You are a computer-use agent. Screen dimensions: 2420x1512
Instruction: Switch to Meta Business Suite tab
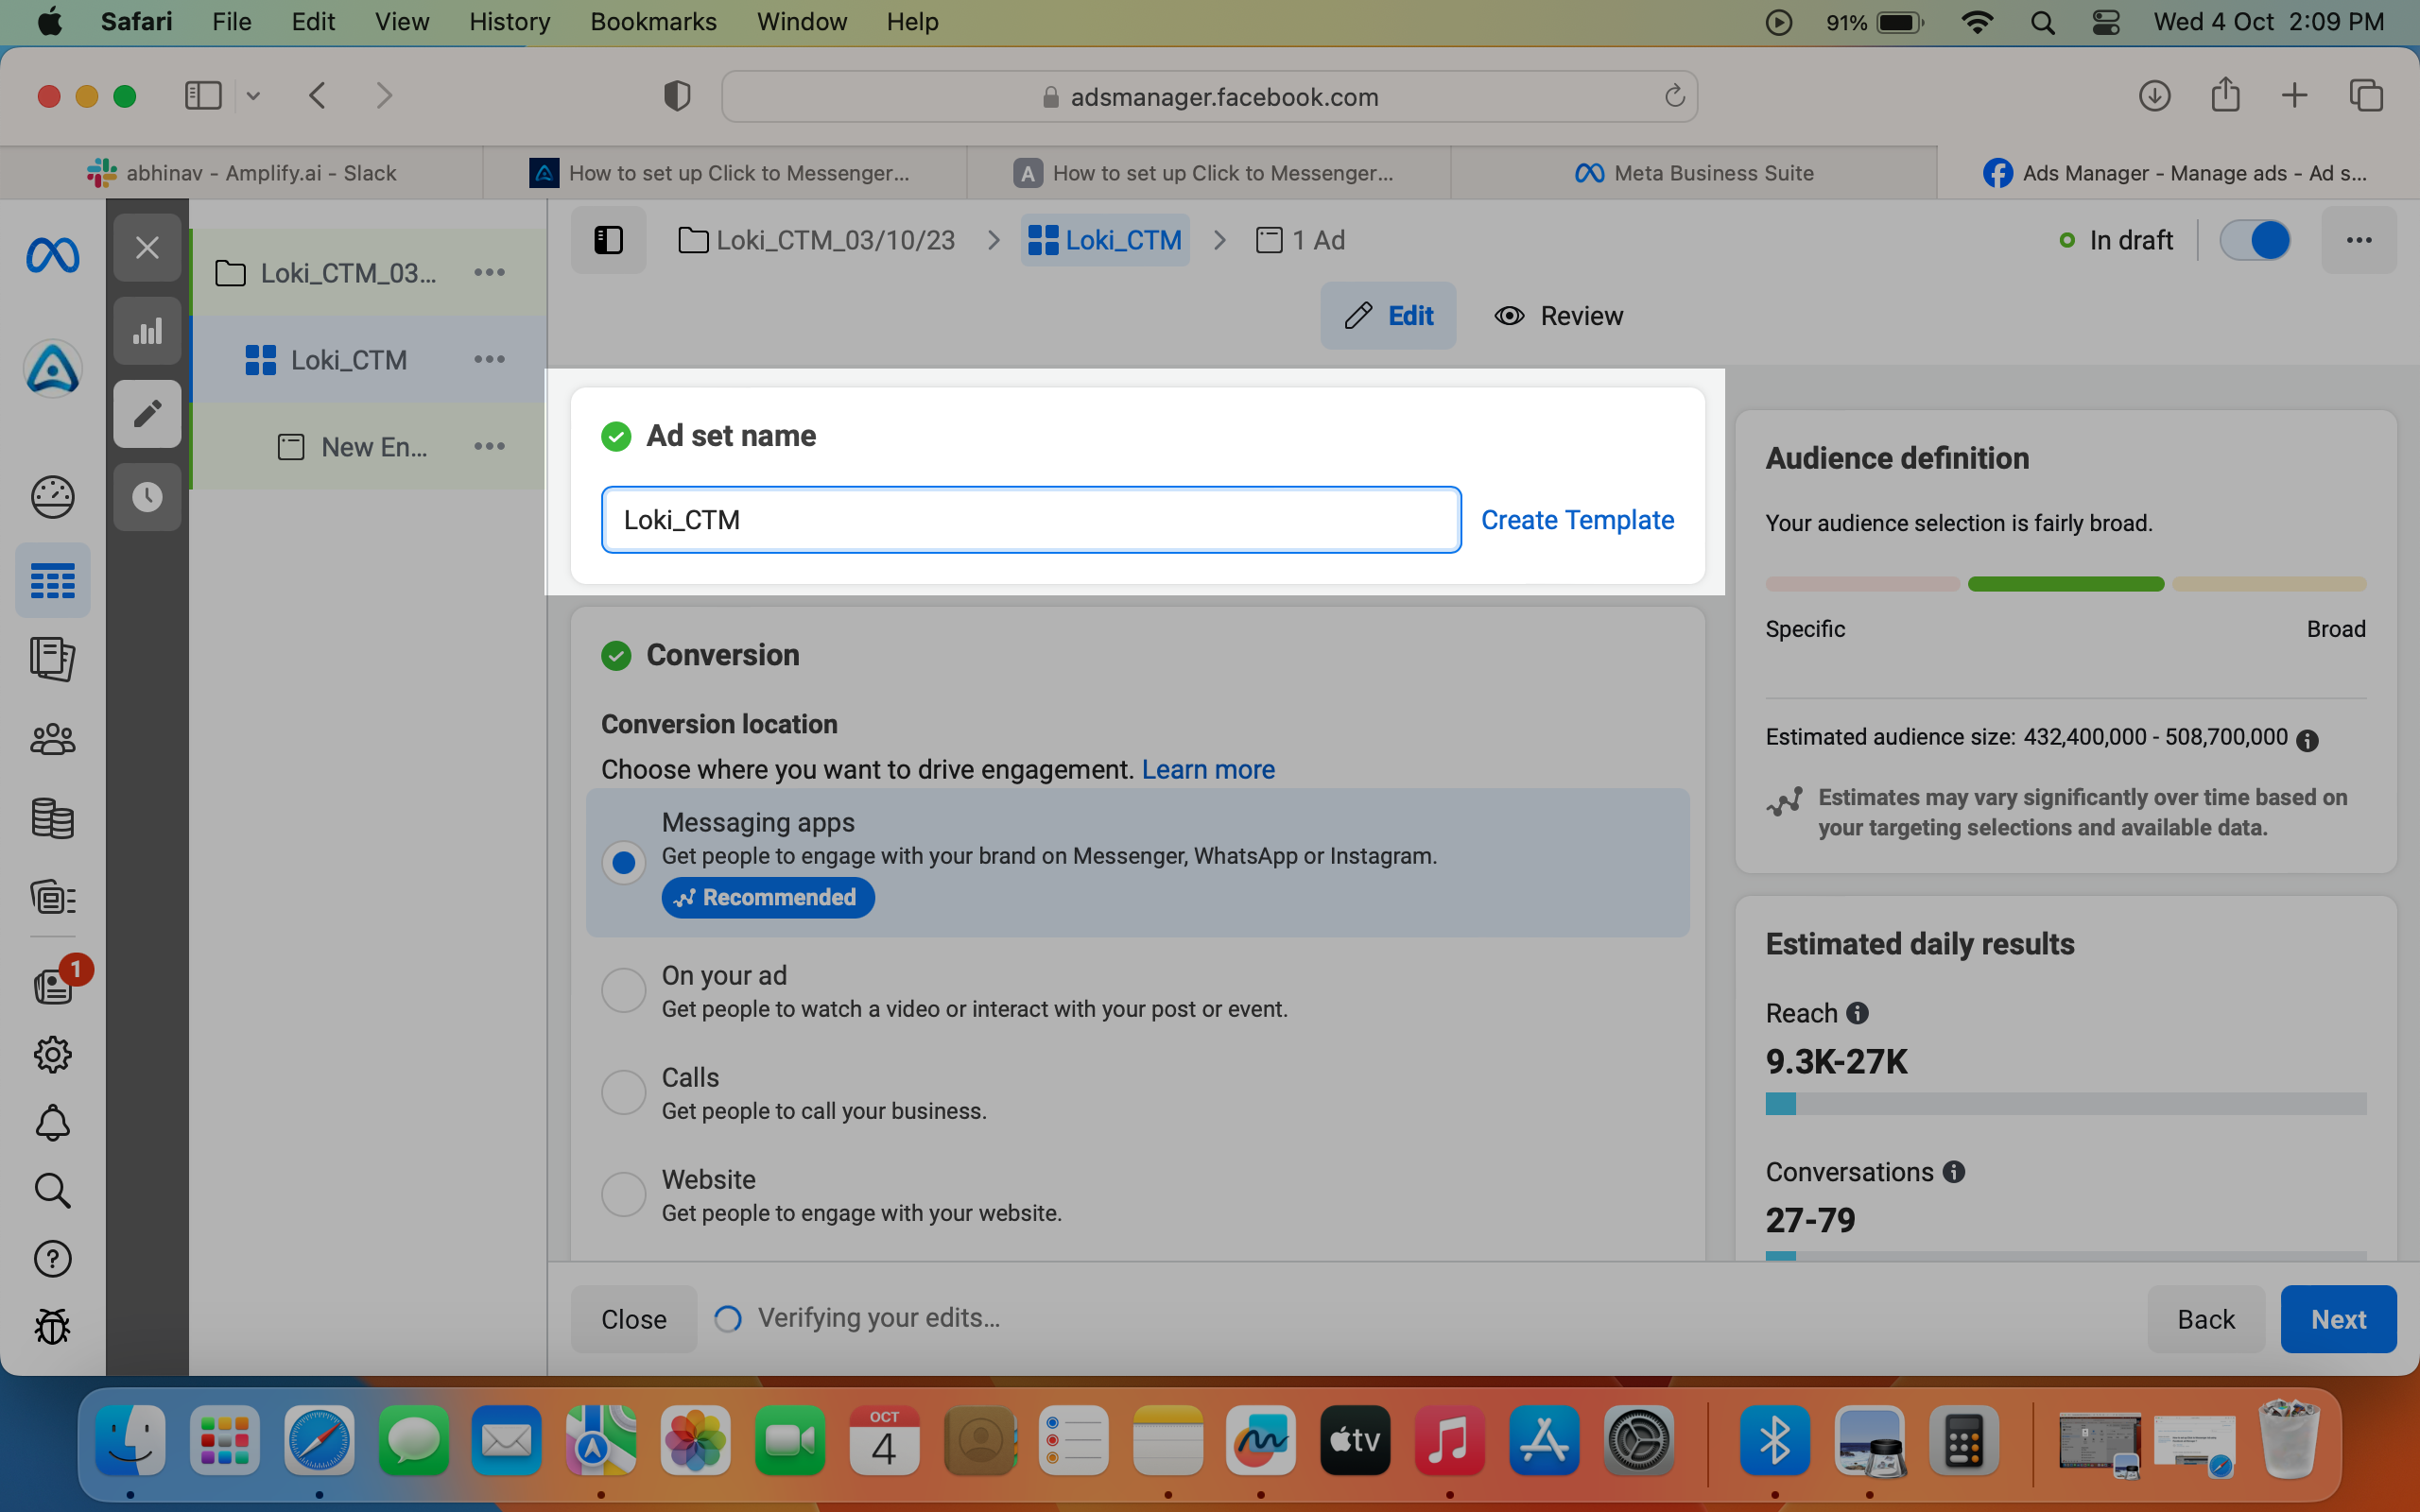pos(1693,173)
